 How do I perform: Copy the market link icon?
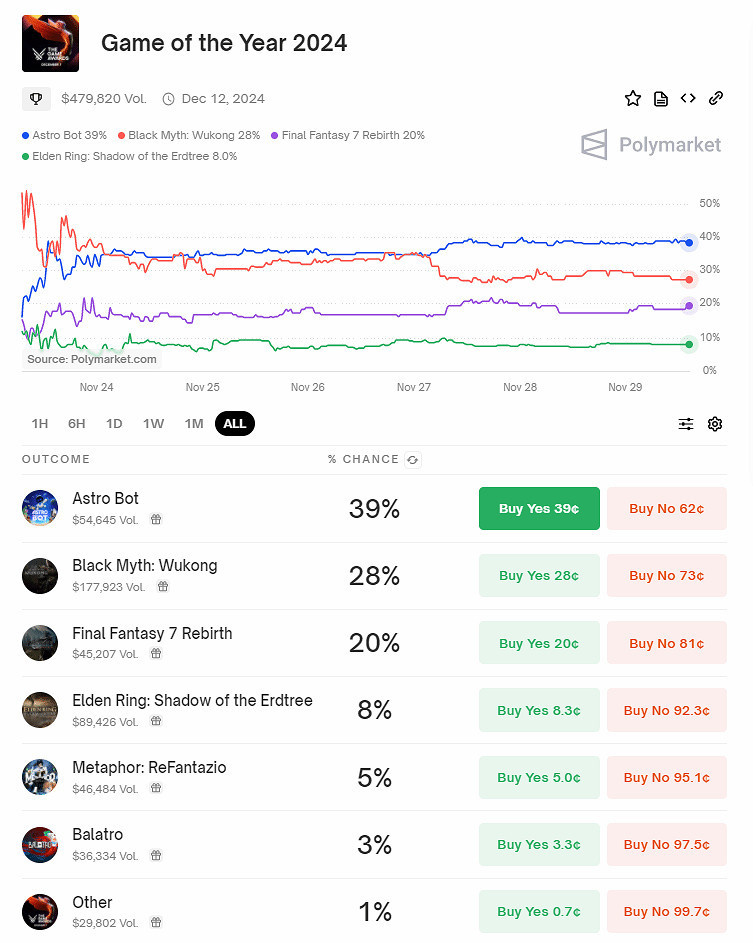pos(716,98)
